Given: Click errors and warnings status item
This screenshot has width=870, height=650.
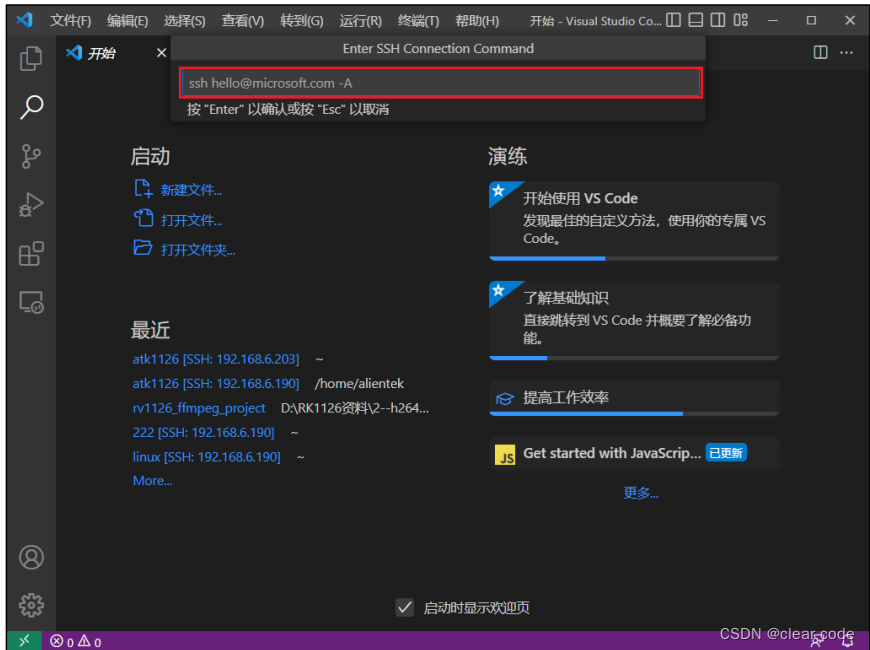Looking at the screenshot, I should point(75,642).
